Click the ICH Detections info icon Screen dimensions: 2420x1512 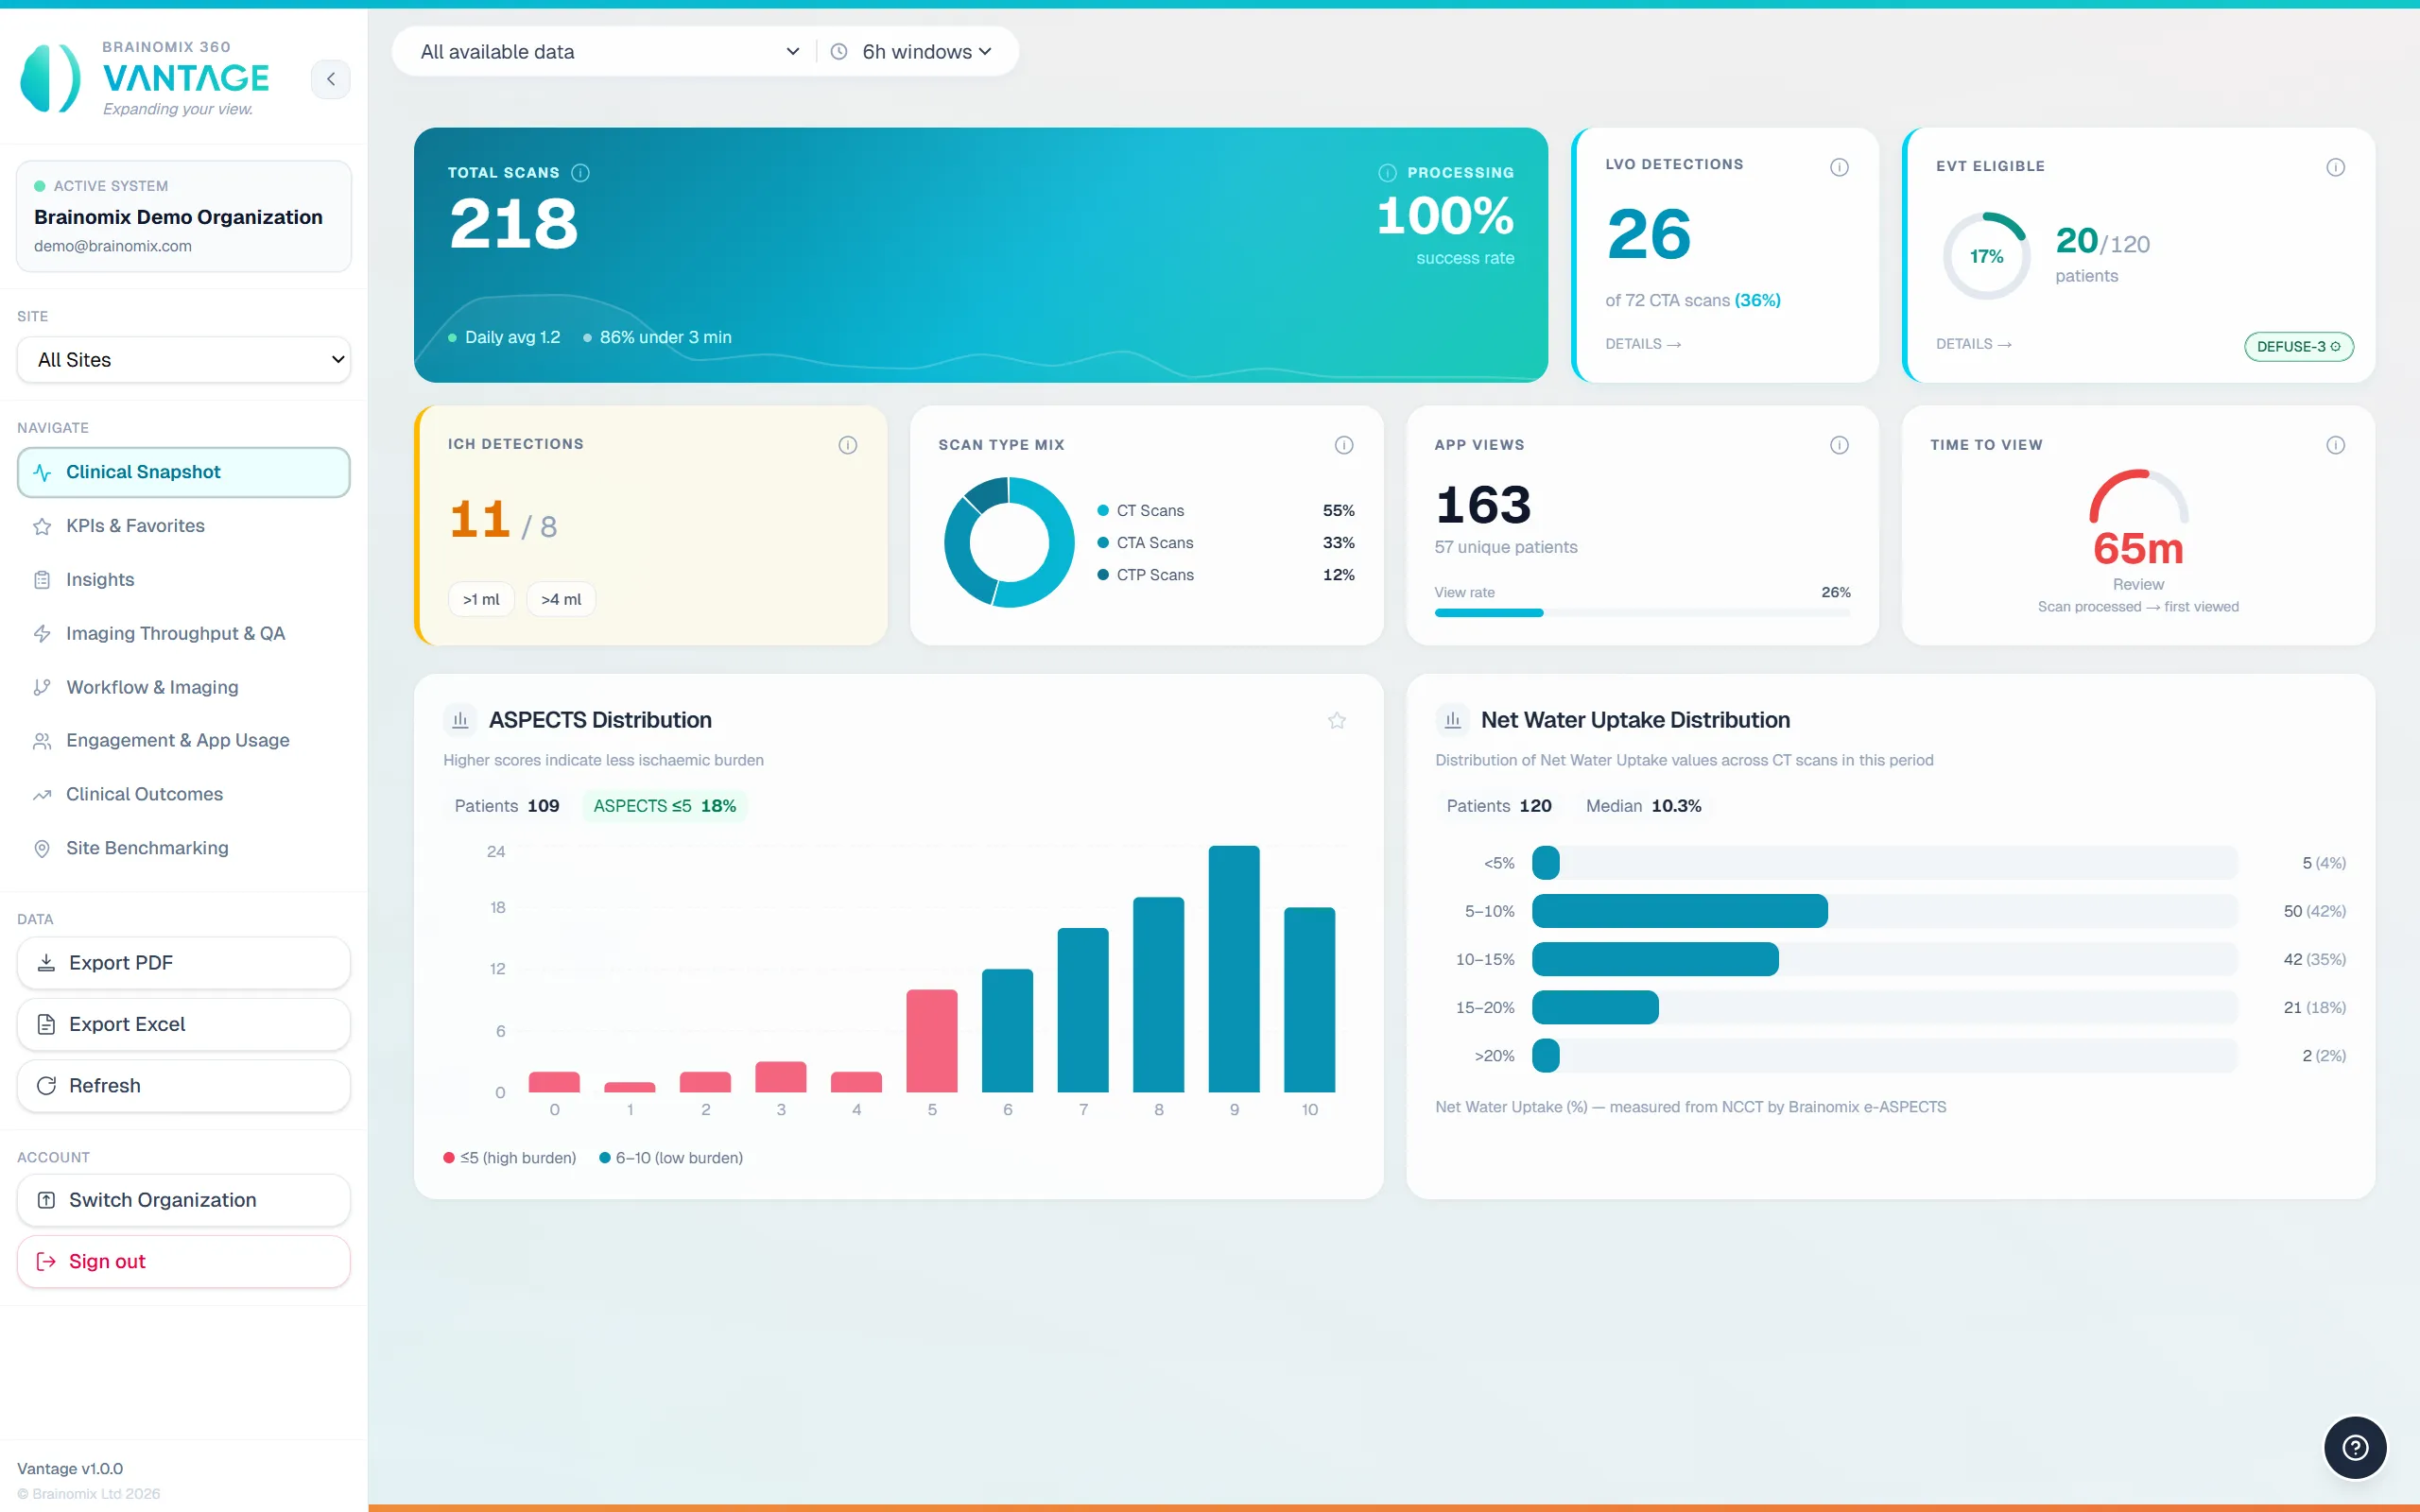847,445
